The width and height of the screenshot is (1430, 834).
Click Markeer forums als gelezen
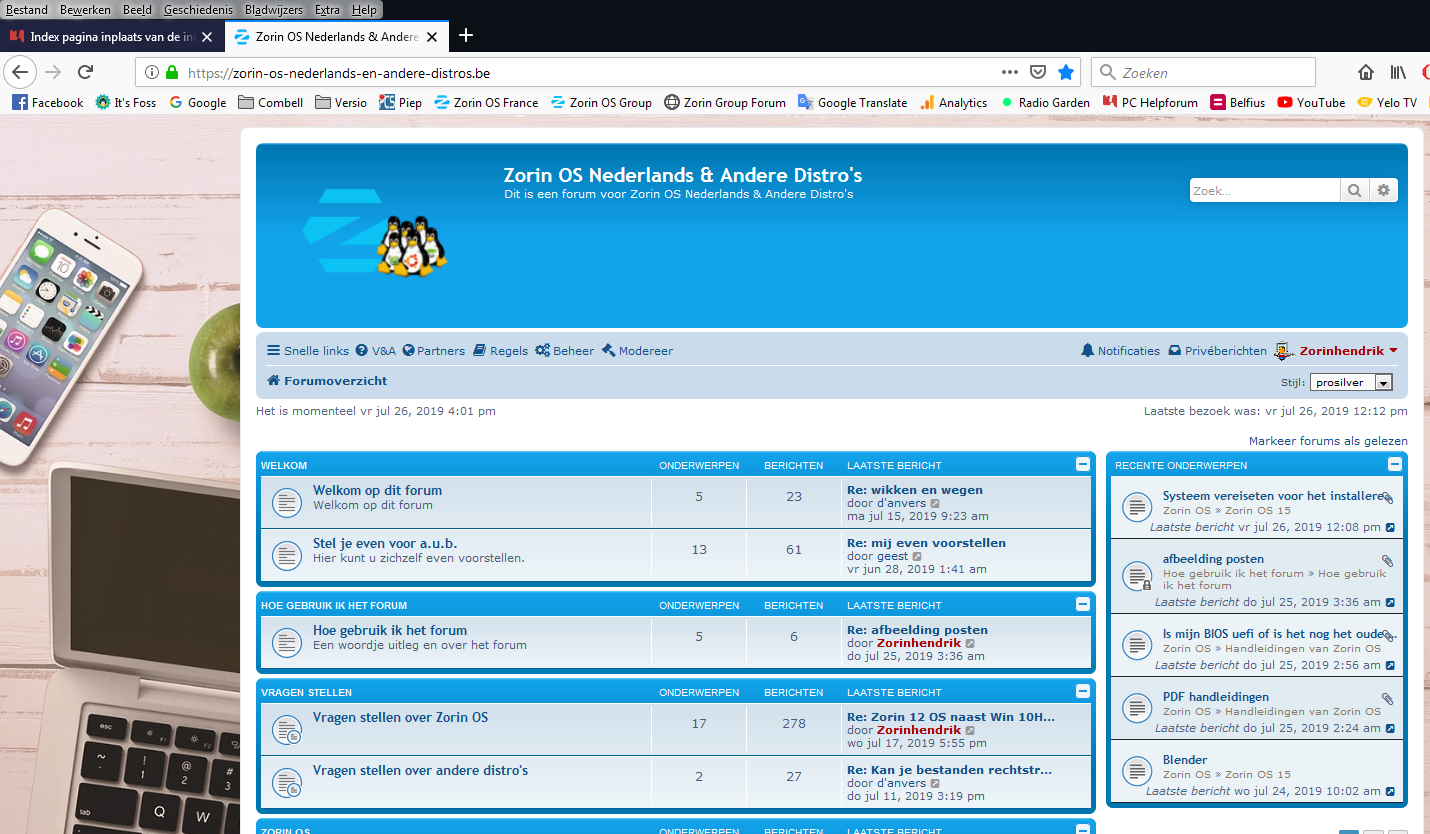click(x=1328, y=441)
